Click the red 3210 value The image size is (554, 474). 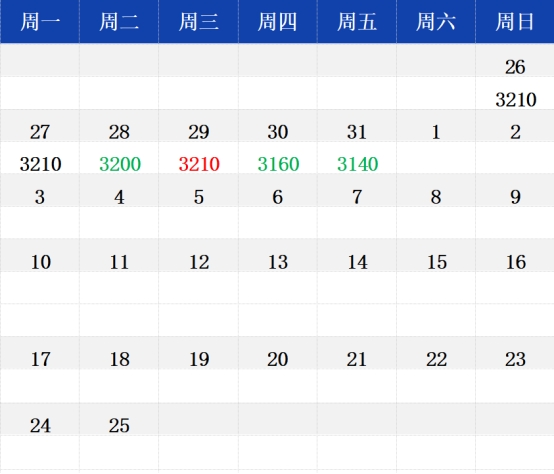tap(199, 164)
